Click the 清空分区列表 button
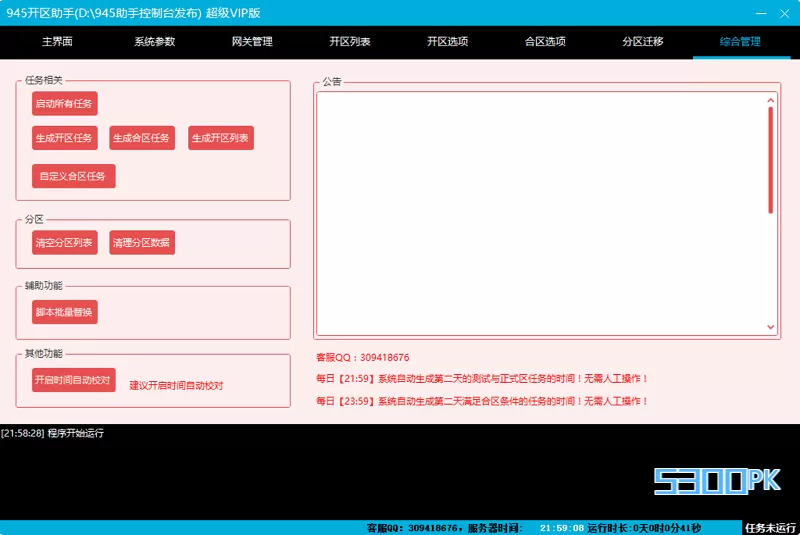 point(64,242)
